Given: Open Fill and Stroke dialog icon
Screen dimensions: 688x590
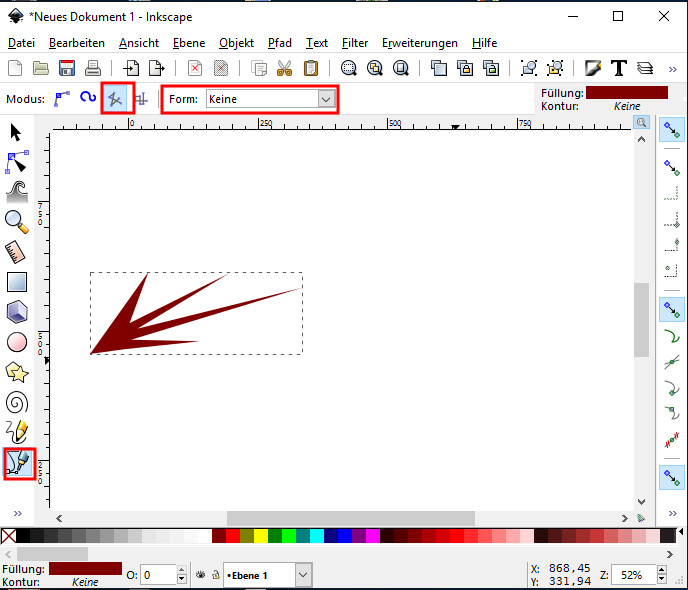Looking at the screenshot, I should [592, 68].
